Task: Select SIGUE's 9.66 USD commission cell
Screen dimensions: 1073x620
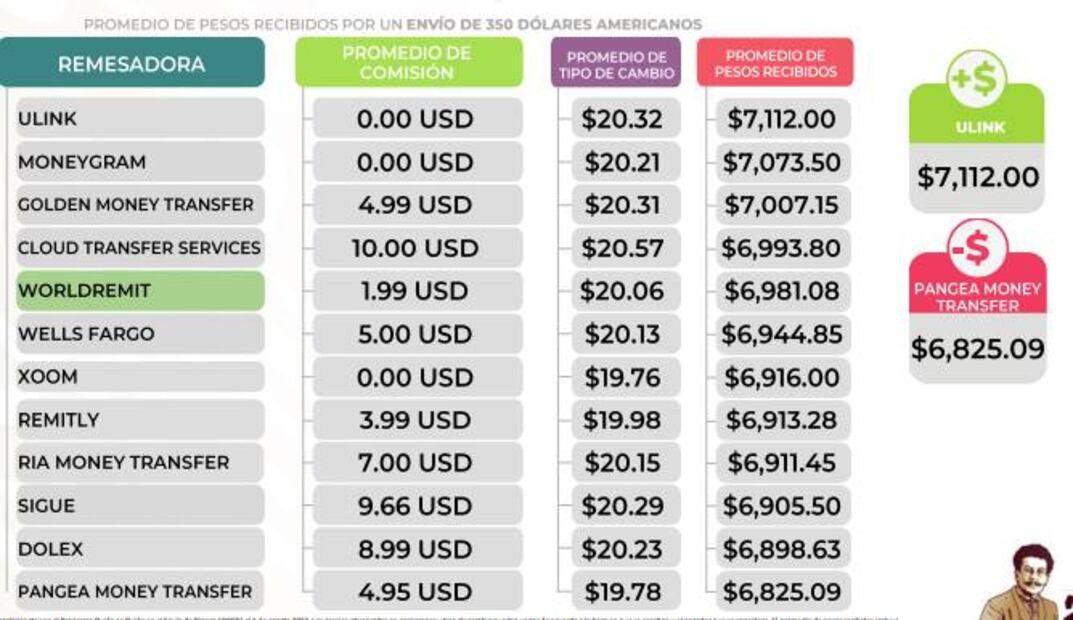Action: tap(416, 506)
